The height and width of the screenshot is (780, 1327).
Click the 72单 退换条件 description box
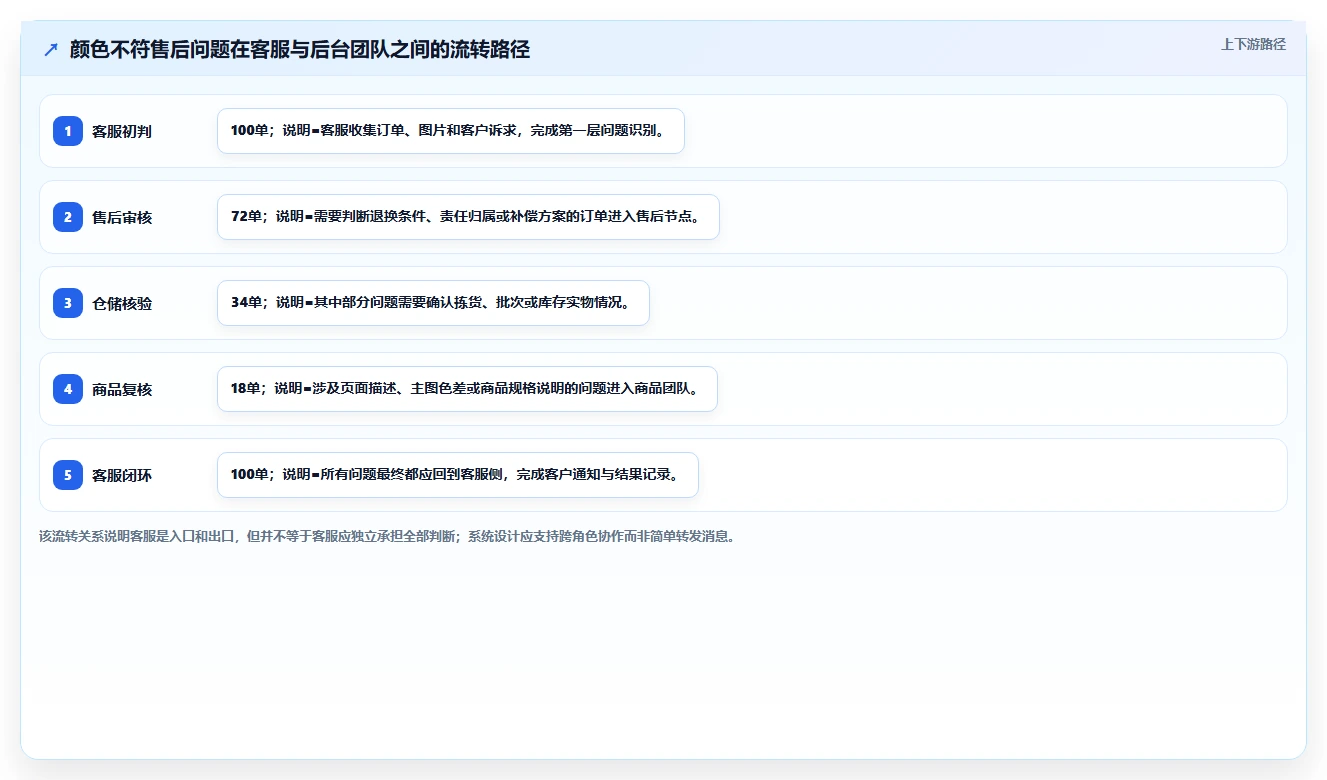point(468,217)
